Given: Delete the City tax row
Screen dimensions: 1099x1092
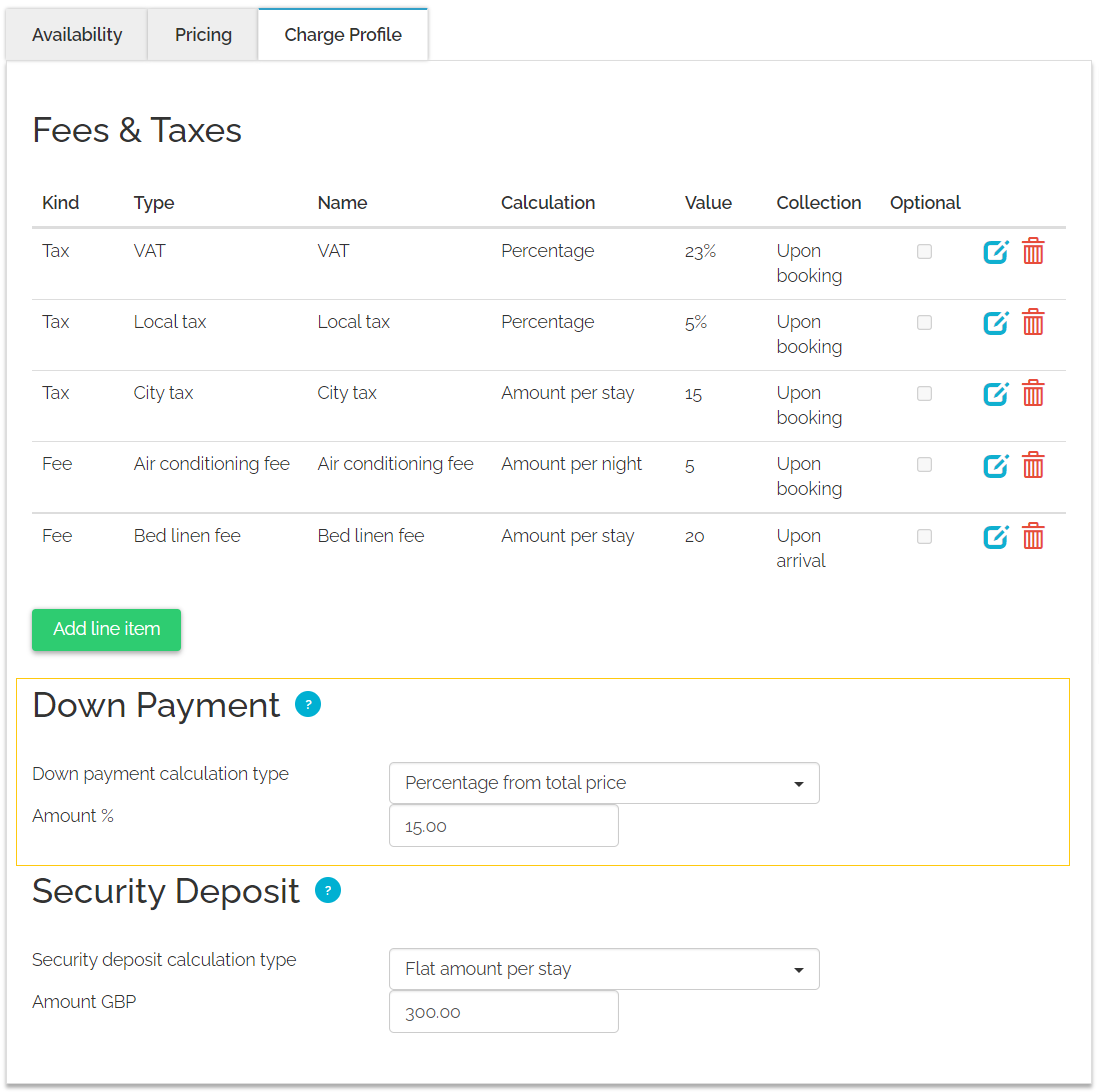Looking at the screenshot, I should pyautogui.click(x=1032, y=393).
